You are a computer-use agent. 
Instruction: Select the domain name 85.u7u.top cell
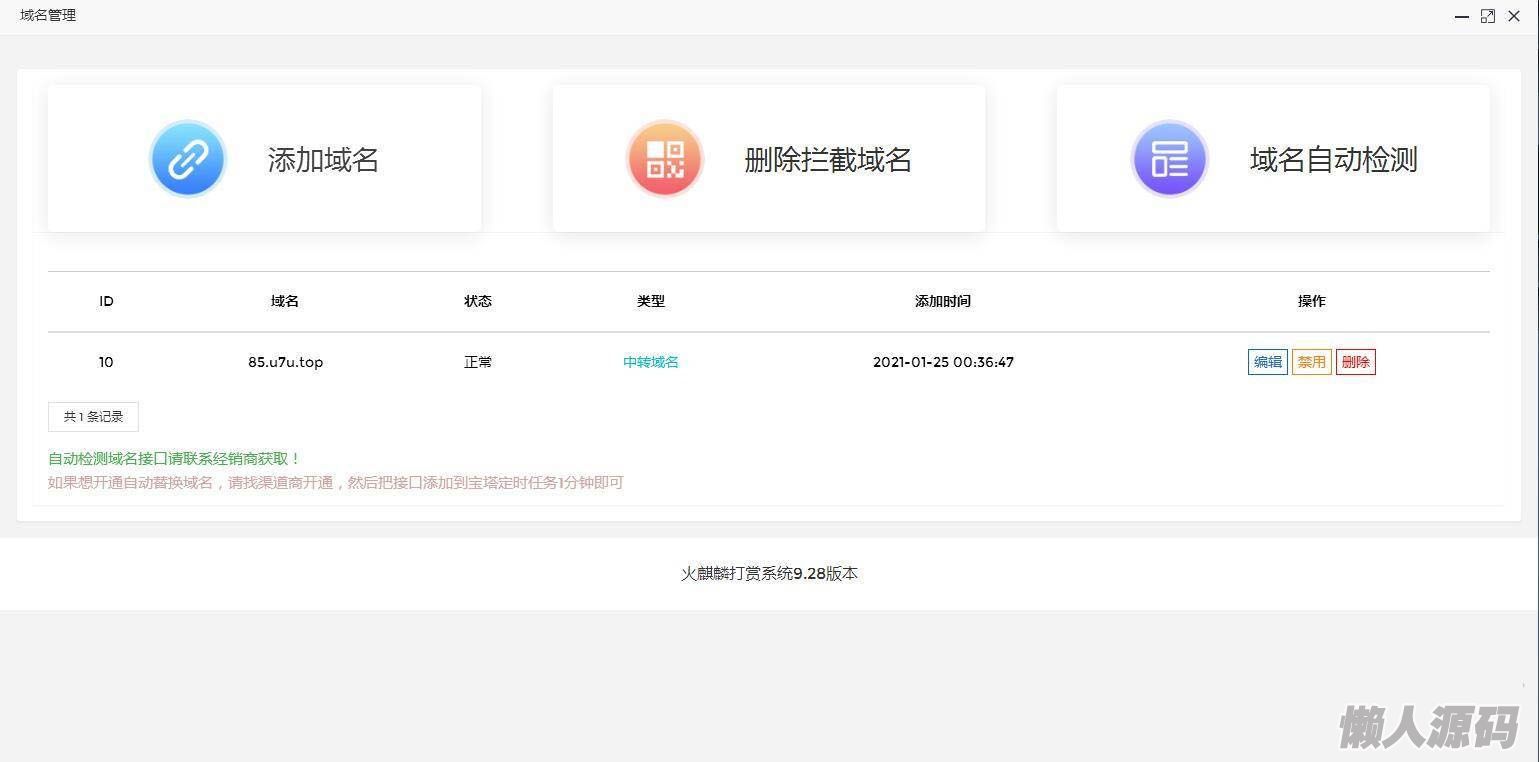point(285,362)
